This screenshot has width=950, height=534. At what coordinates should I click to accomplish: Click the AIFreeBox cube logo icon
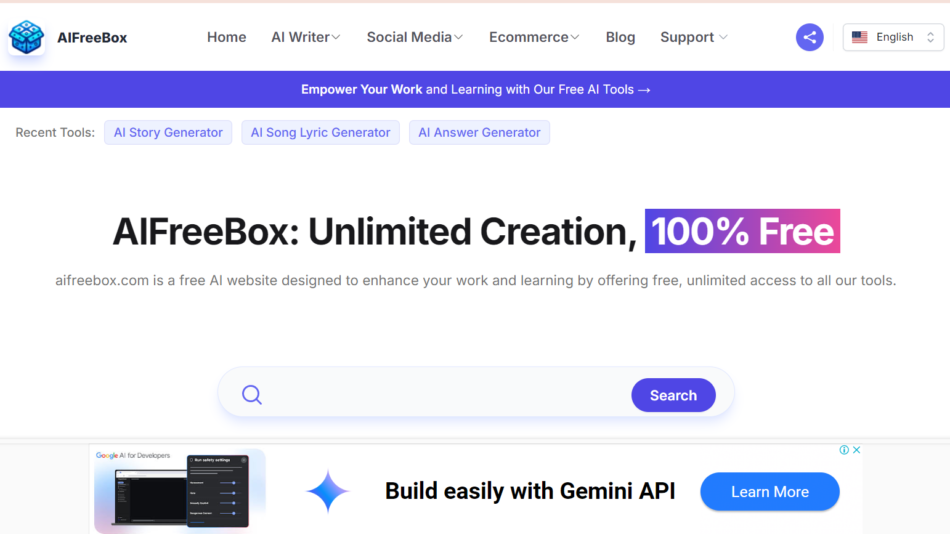26,37
